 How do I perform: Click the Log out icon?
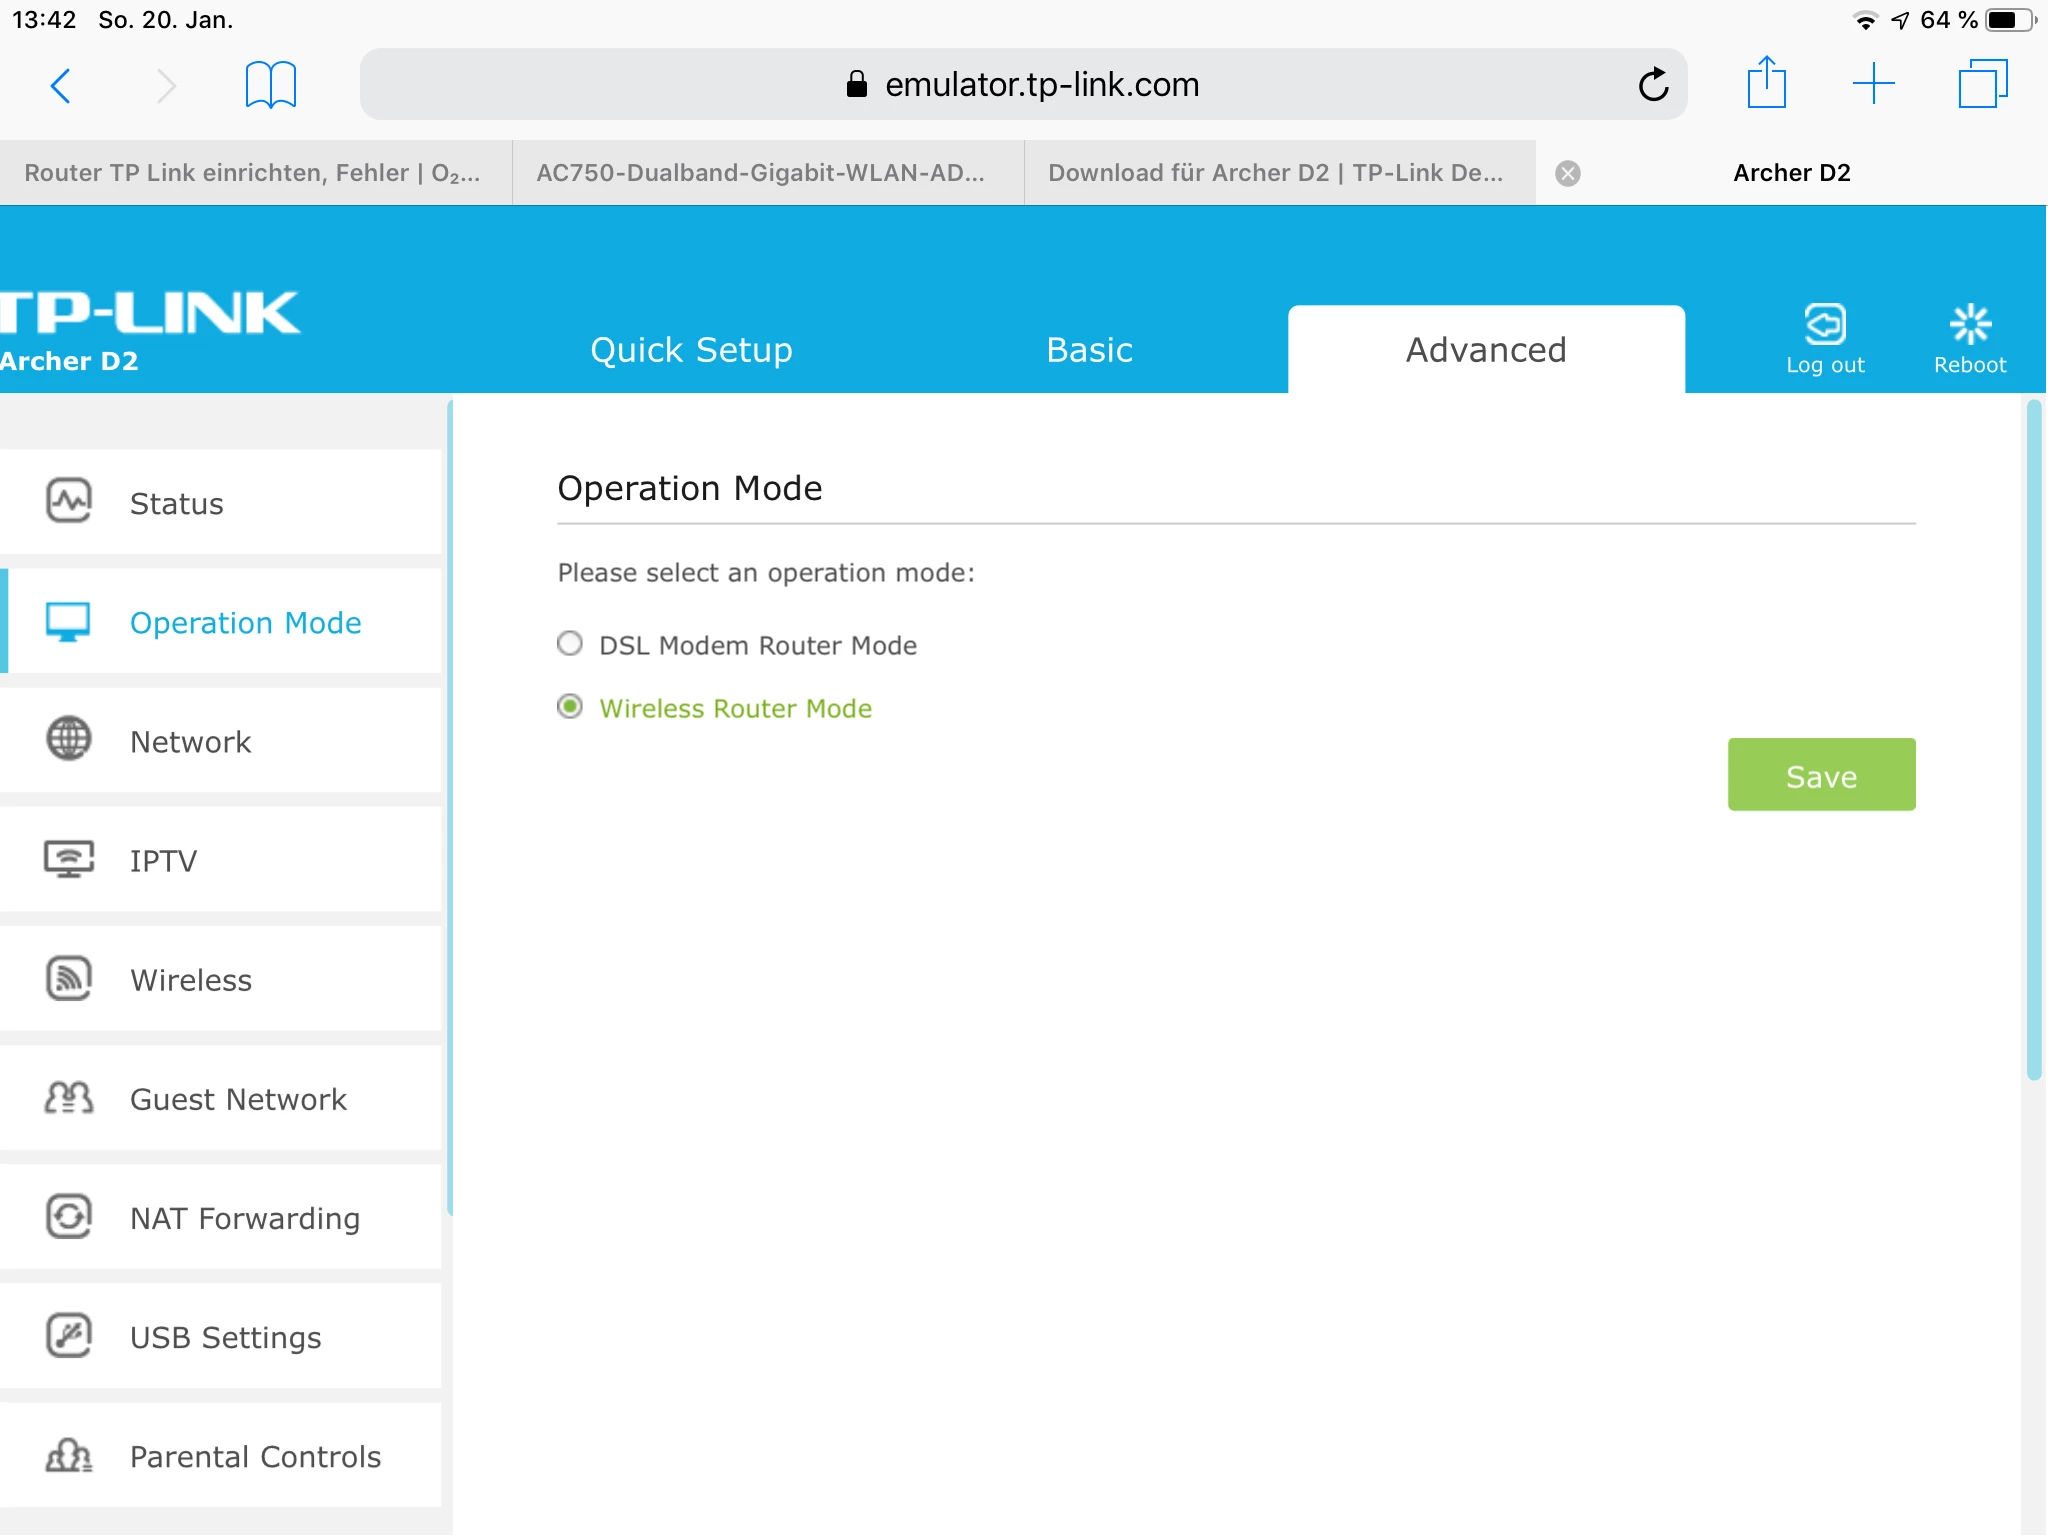pos(1825,325)
